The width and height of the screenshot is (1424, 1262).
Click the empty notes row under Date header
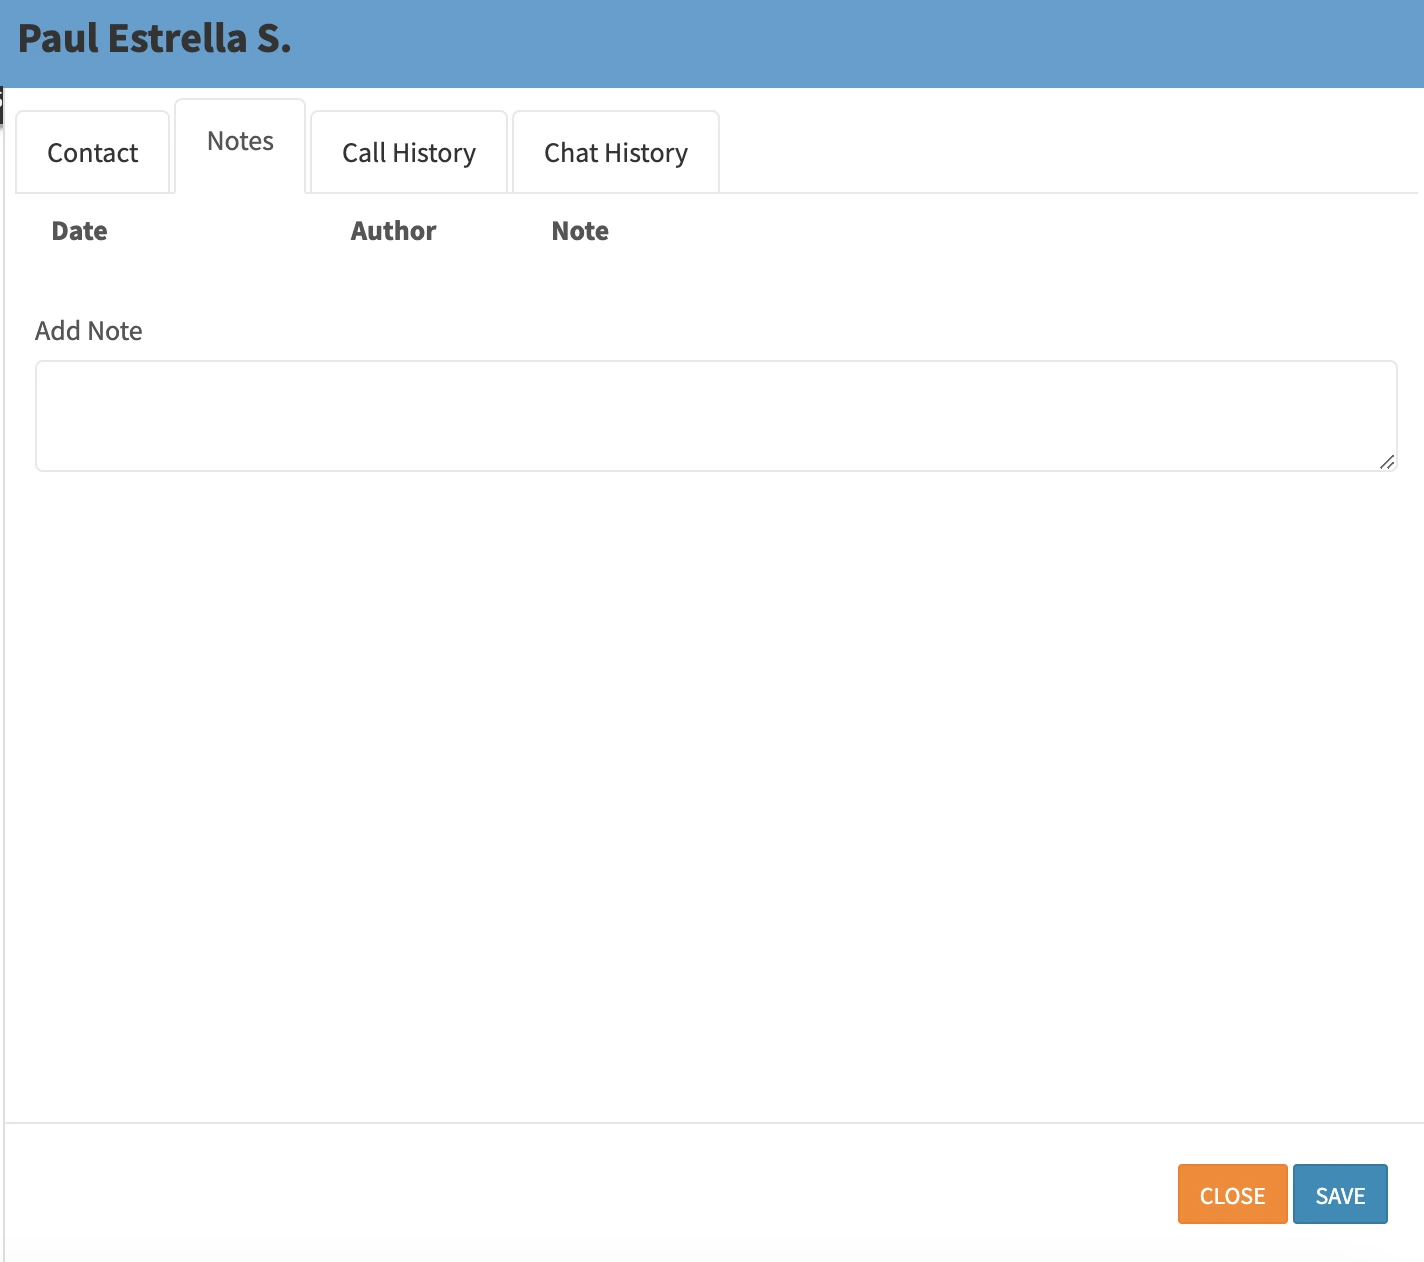[x=80, y=274]
